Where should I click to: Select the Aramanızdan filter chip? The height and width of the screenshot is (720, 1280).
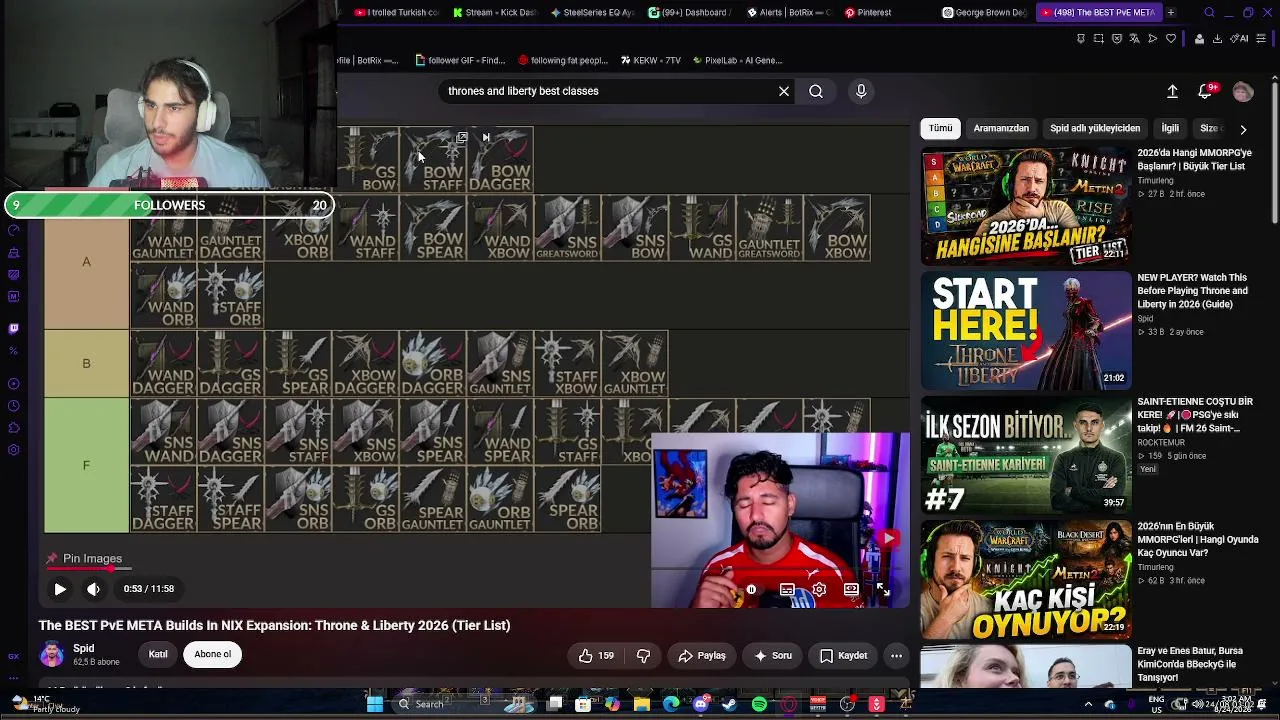tap(1001, 128)
